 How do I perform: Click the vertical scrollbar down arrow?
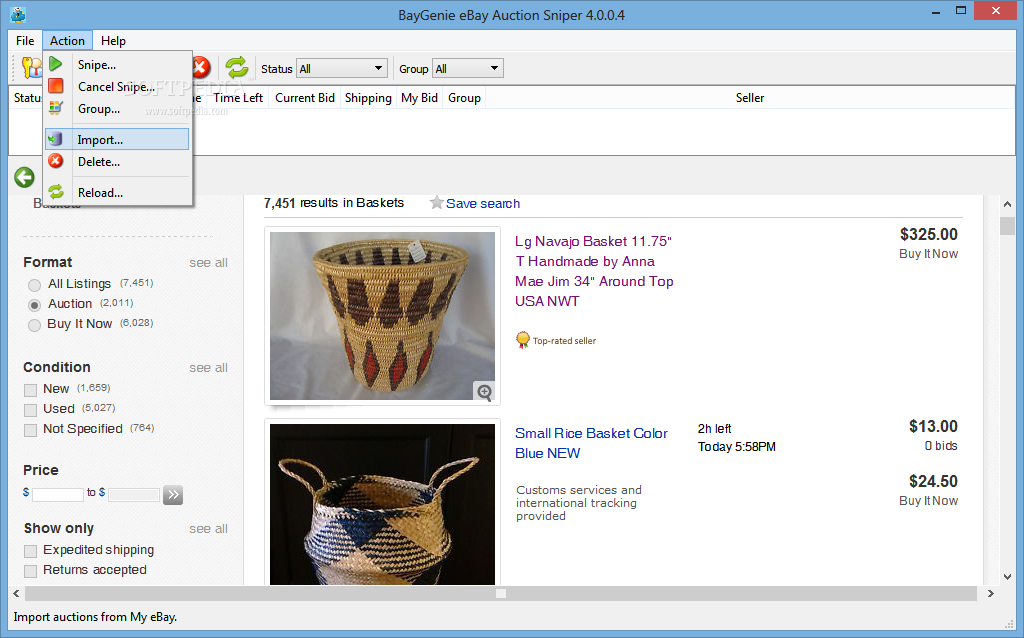coord(1007,577)
